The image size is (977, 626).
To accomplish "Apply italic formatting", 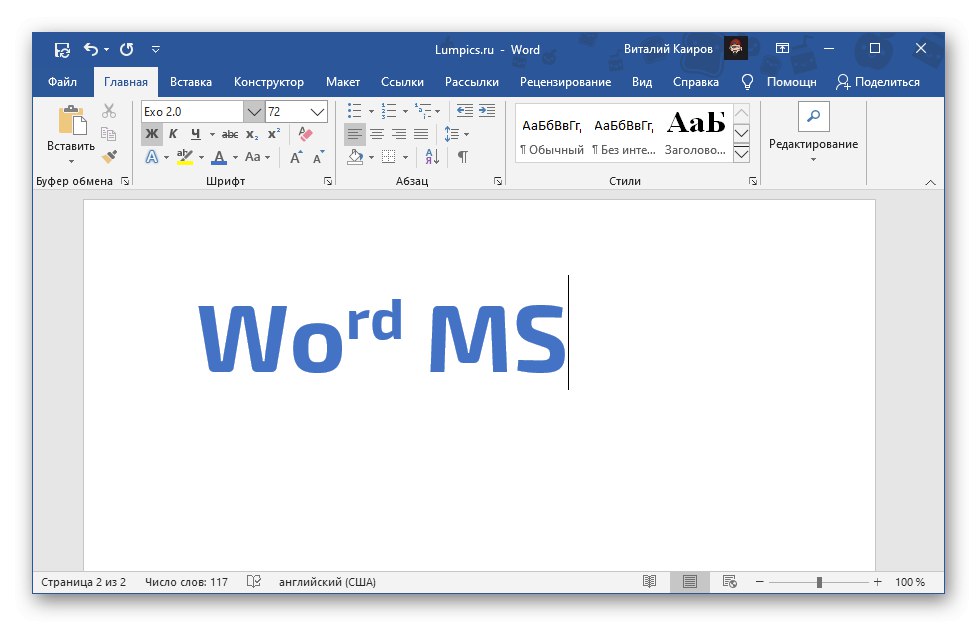I will pyautogui.click(x=173, y=134).
